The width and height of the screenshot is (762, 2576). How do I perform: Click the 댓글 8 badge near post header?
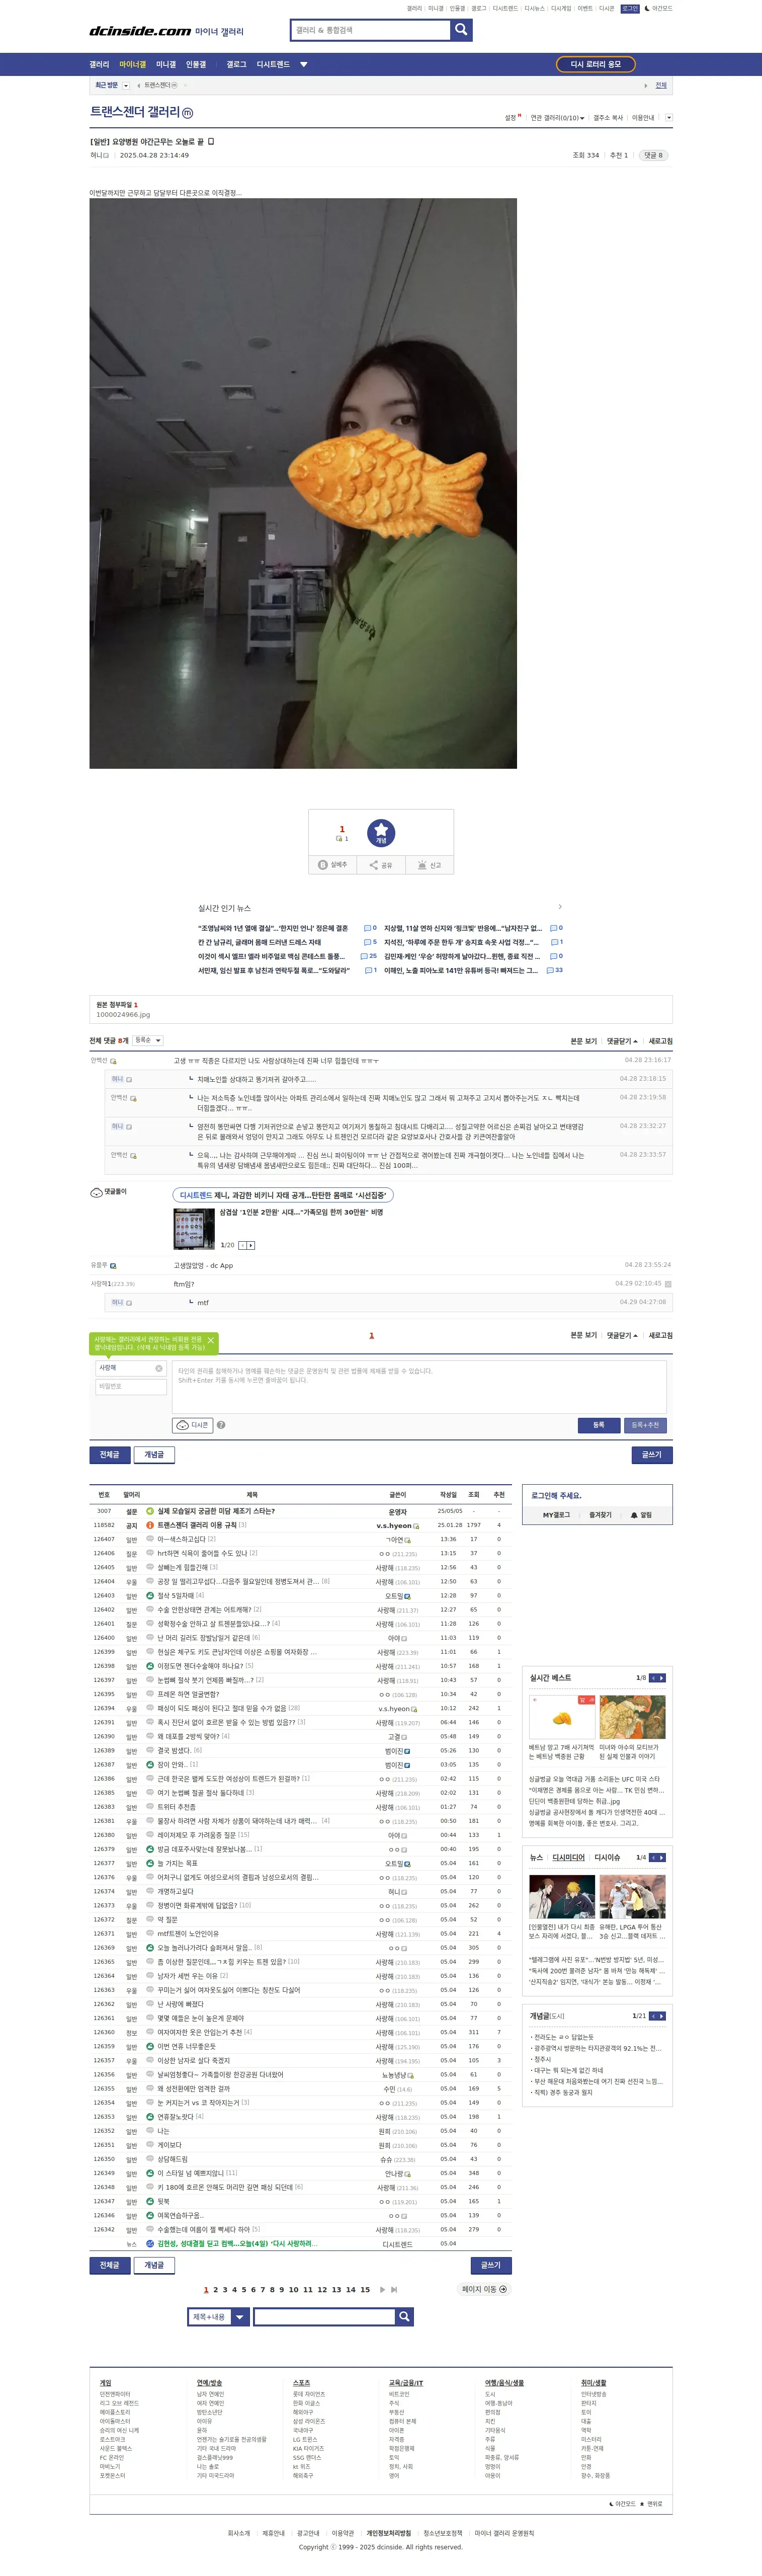click(653, 155)
